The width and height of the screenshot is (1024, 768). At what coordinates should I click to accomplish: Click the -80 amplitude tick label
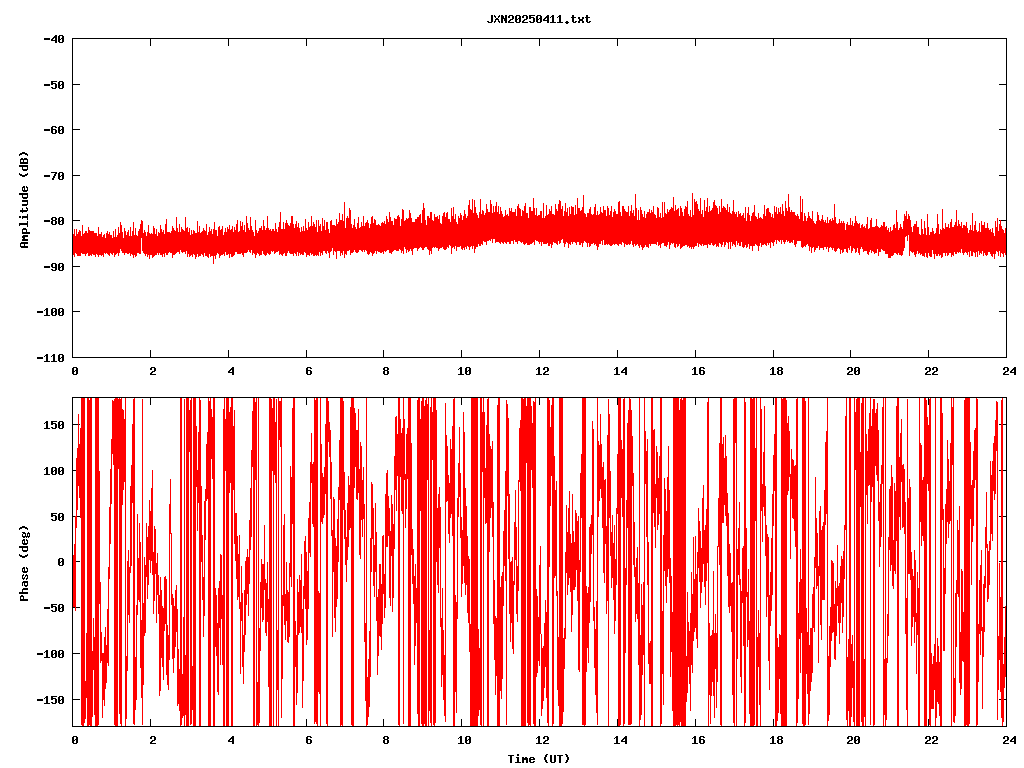click(54, 221)
